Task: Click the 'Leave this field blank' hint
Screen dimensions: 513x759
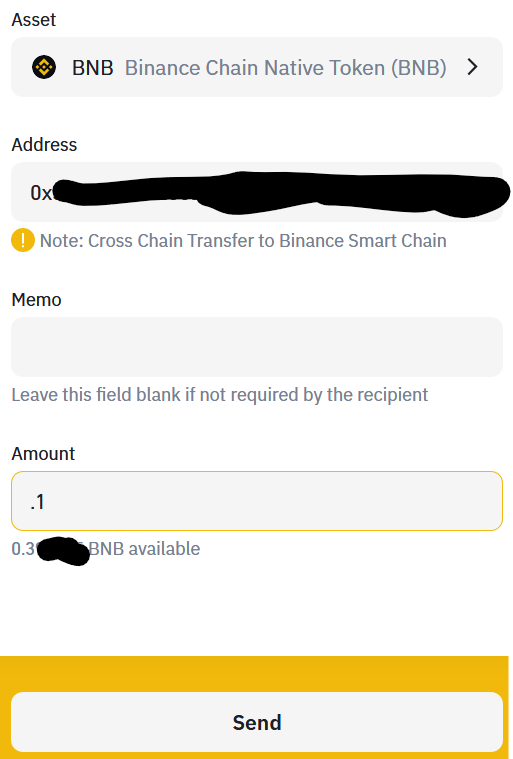Action: (220, 395)
